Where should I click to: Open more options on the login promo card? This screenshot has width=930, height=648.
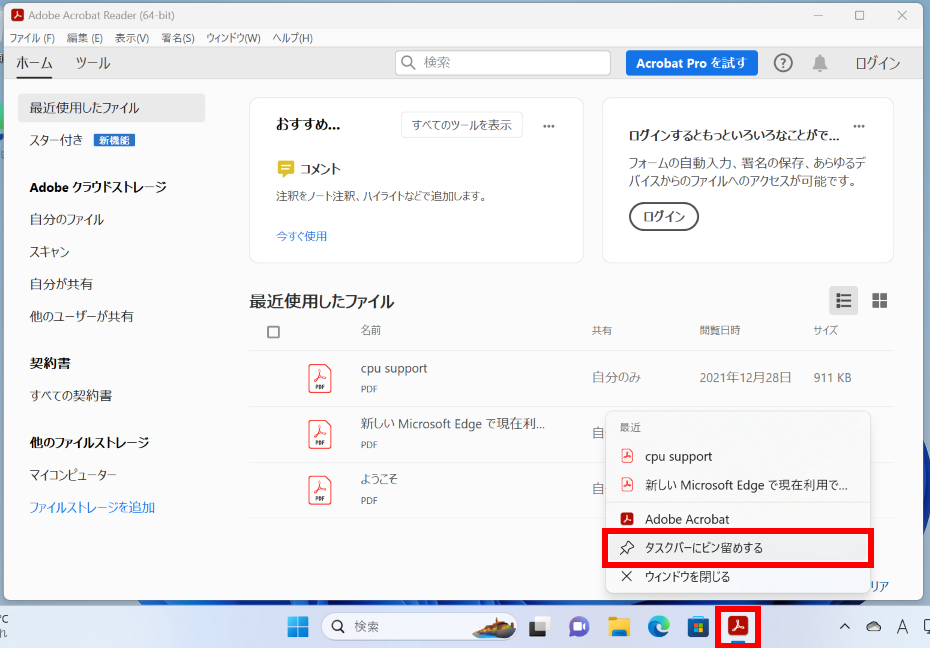[x=859, y=126]
